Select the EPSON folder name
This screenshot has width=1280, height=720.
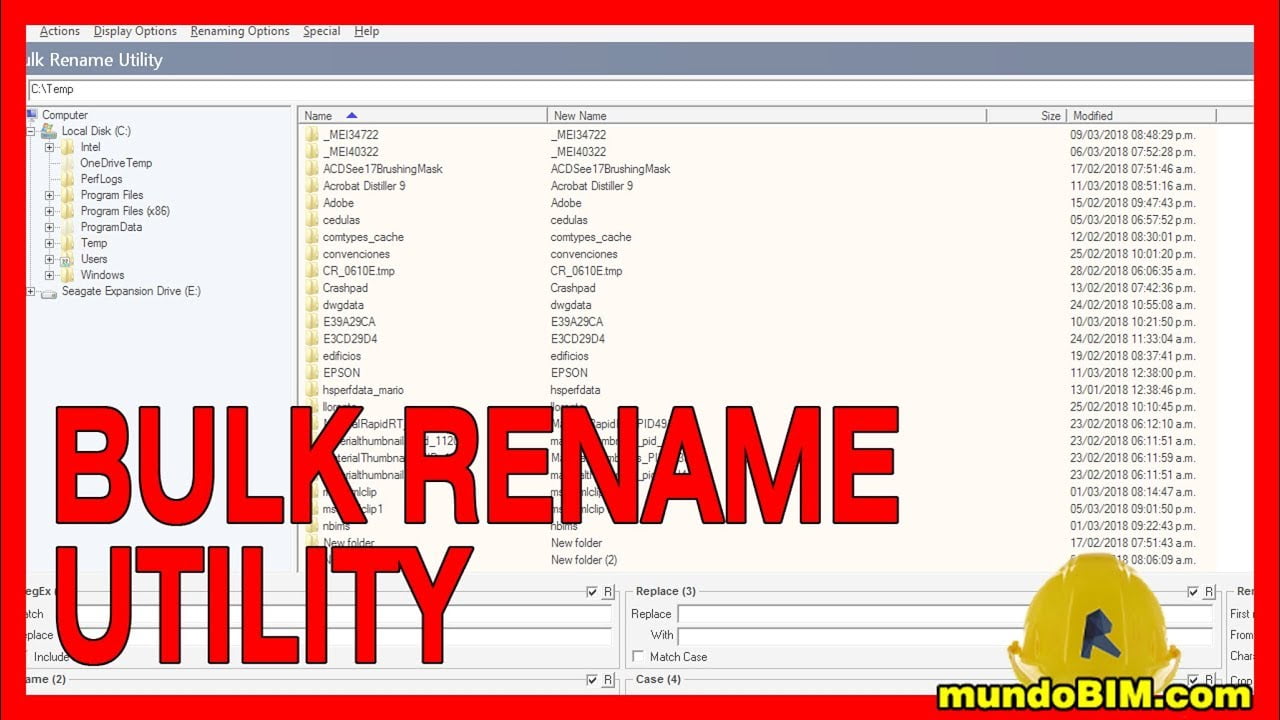(342, 373)
